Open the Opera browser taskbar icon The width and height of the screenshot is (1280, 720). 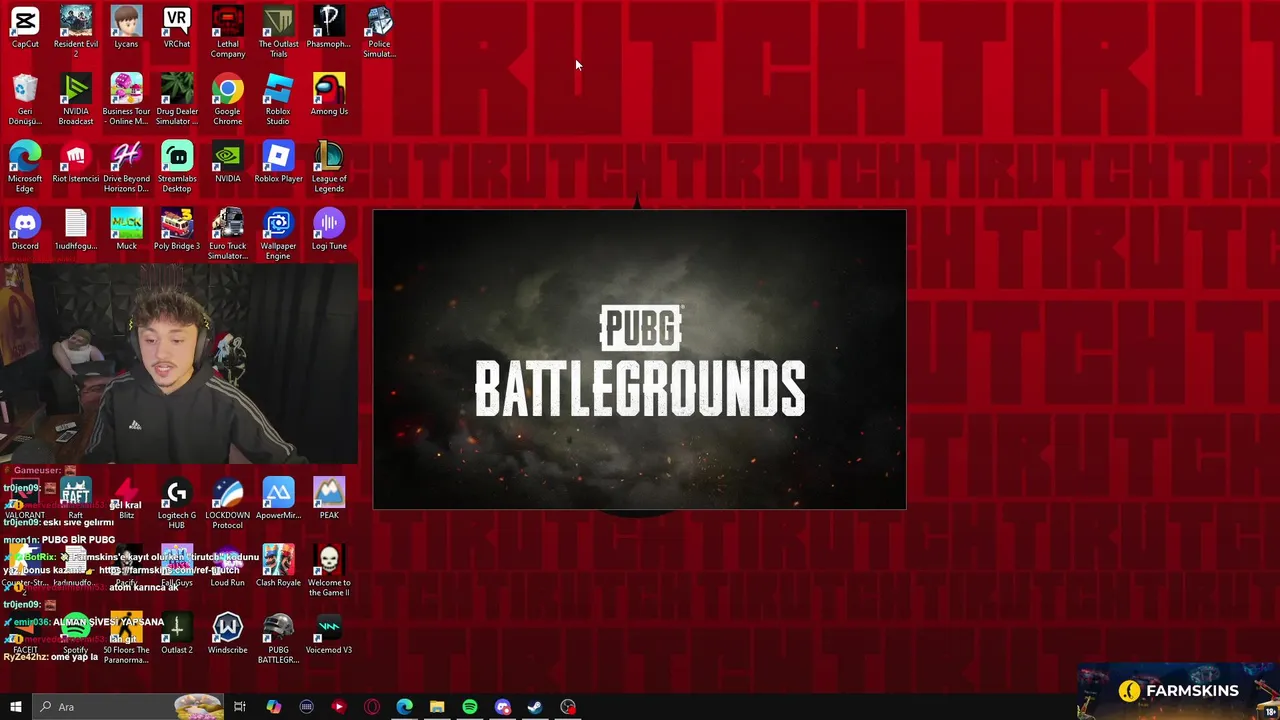point(372,707)
